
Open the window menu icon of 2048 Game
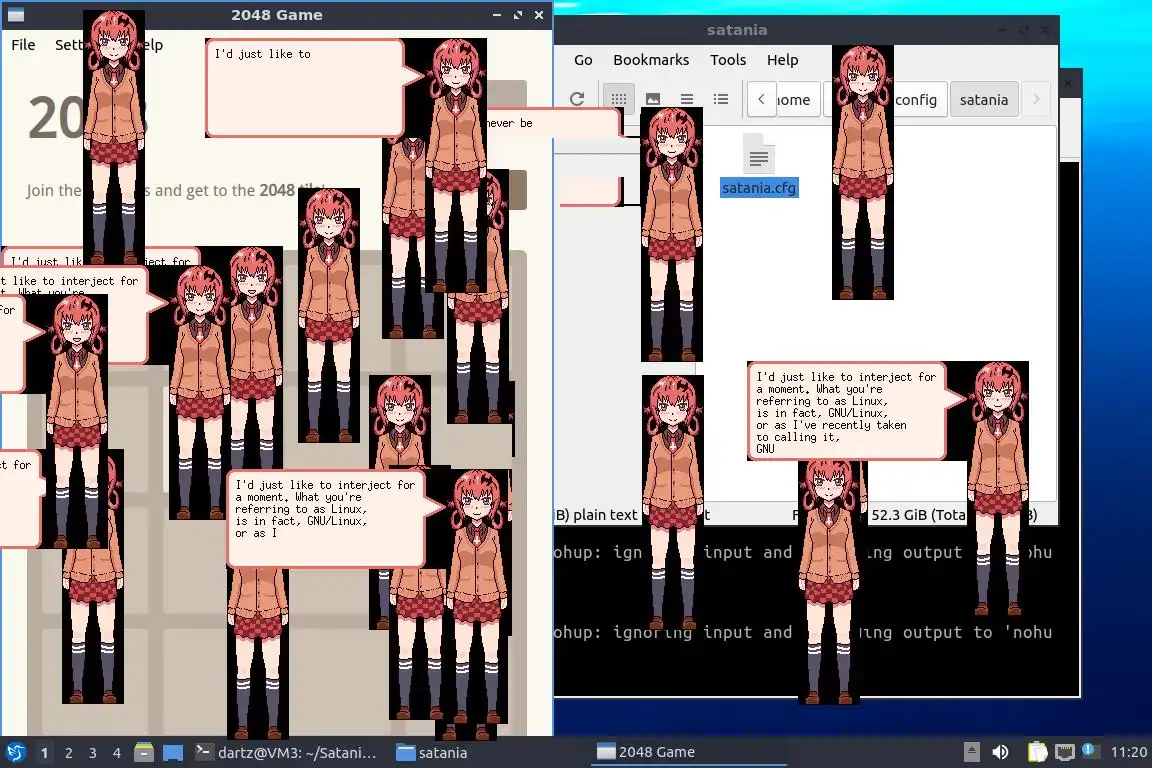[x=15, y=15]
